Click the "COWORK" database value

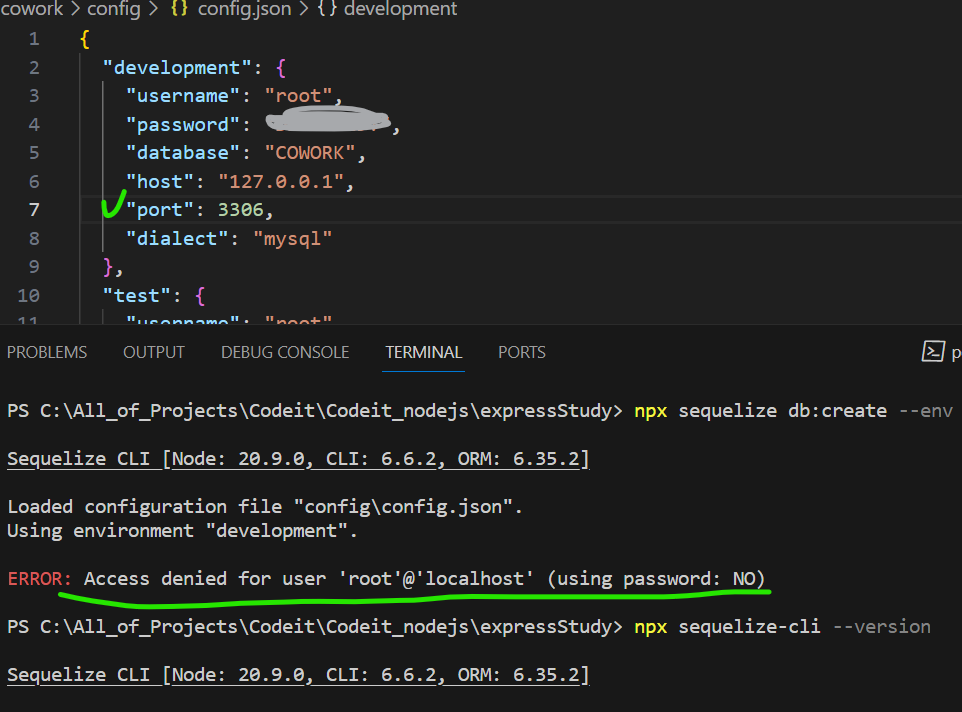310,153
